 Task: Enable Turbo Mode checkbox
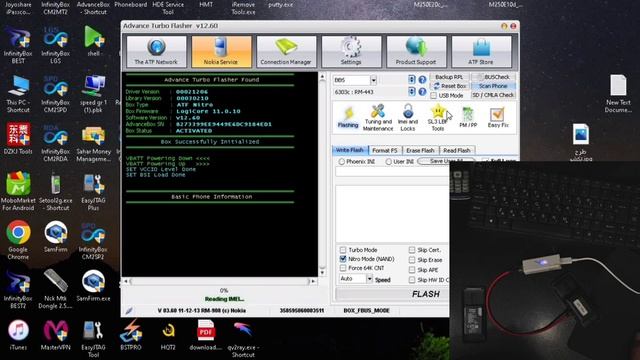(x=343, y=250)
